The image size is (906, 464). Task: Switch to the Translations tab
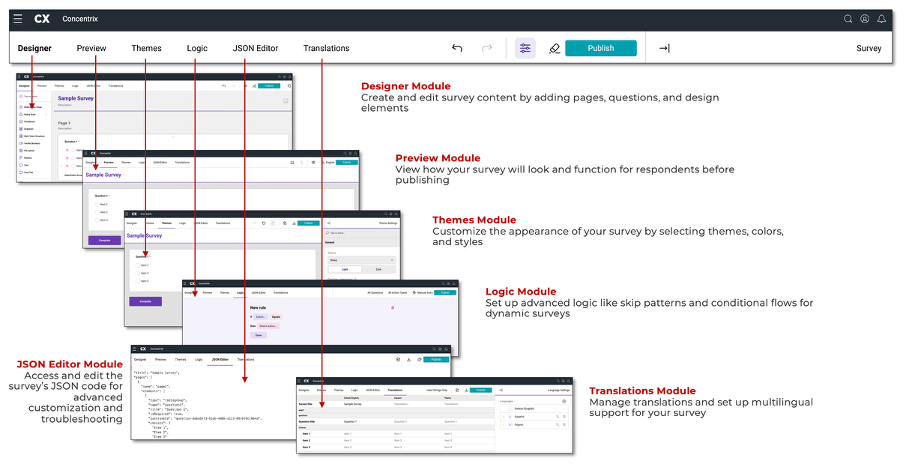pos(326,48)
